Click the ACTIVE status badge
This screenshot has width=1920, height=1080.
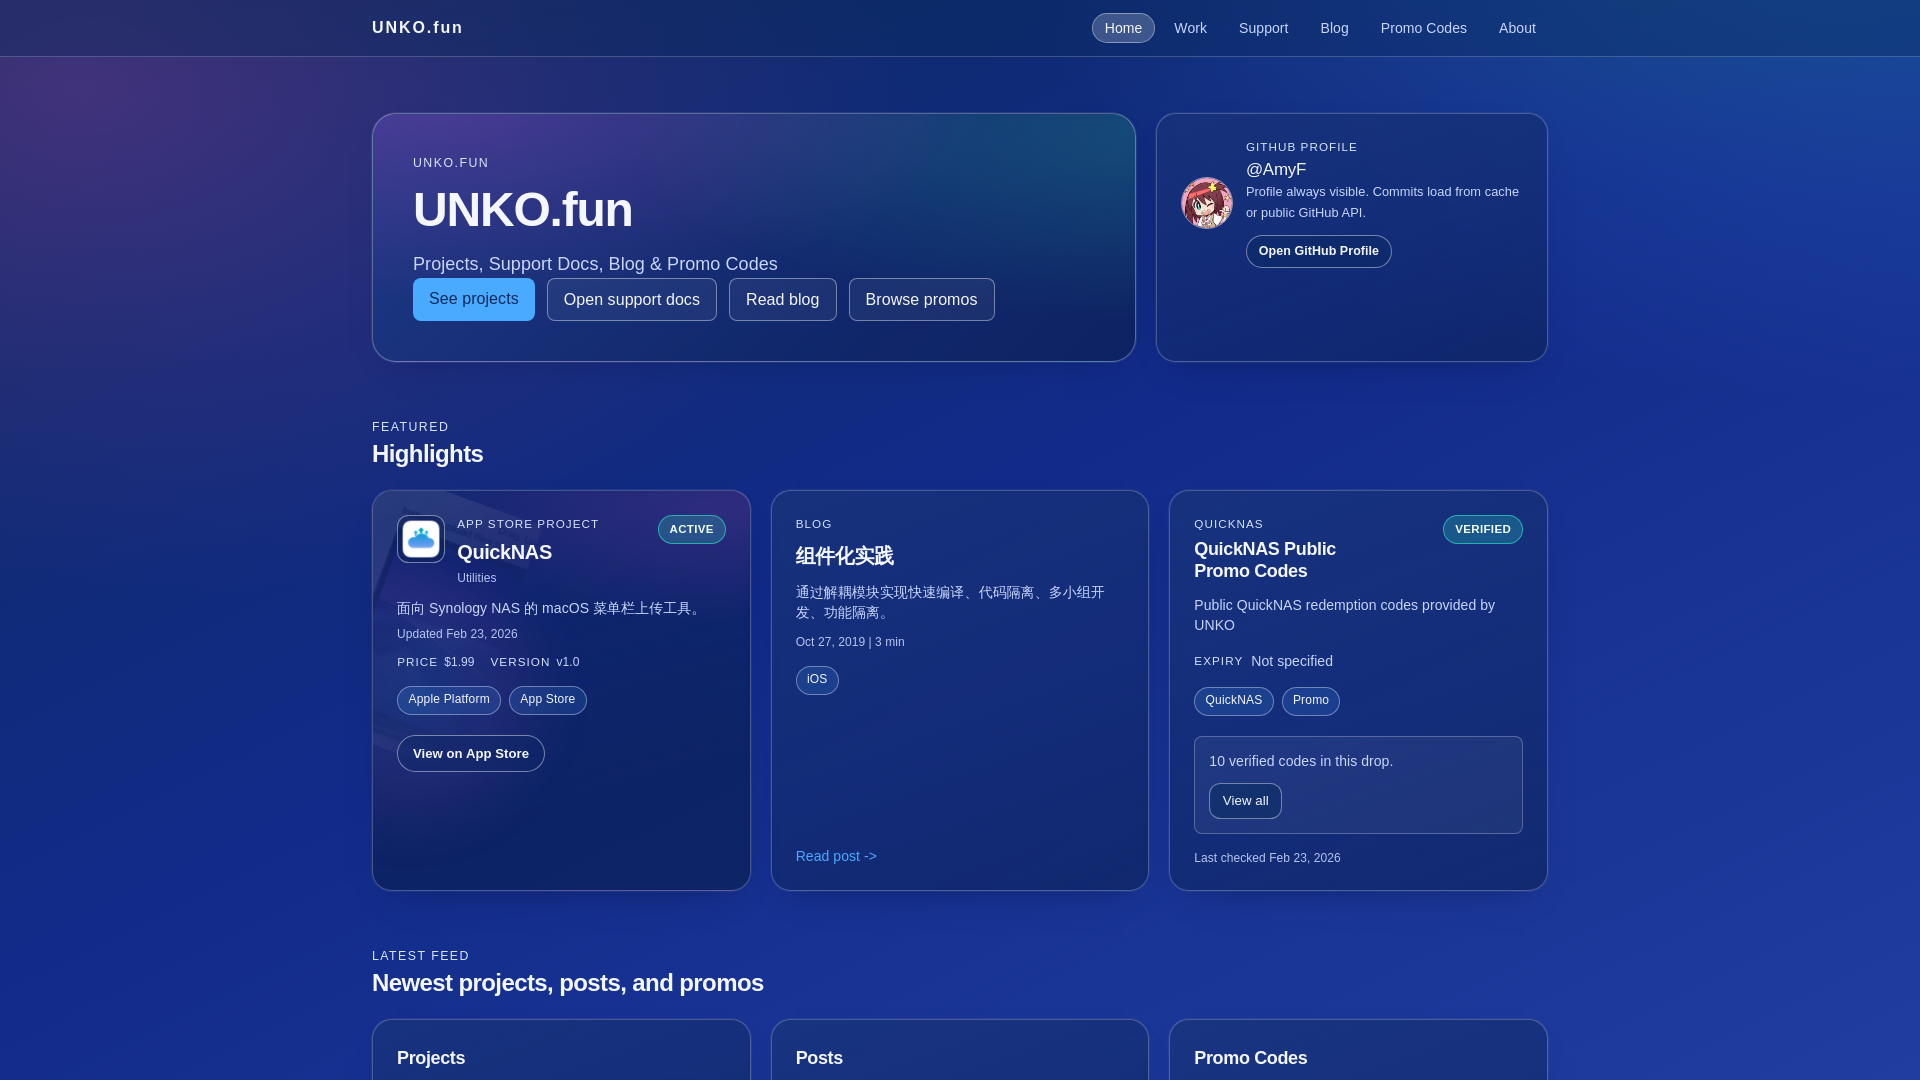pos(692,529)
